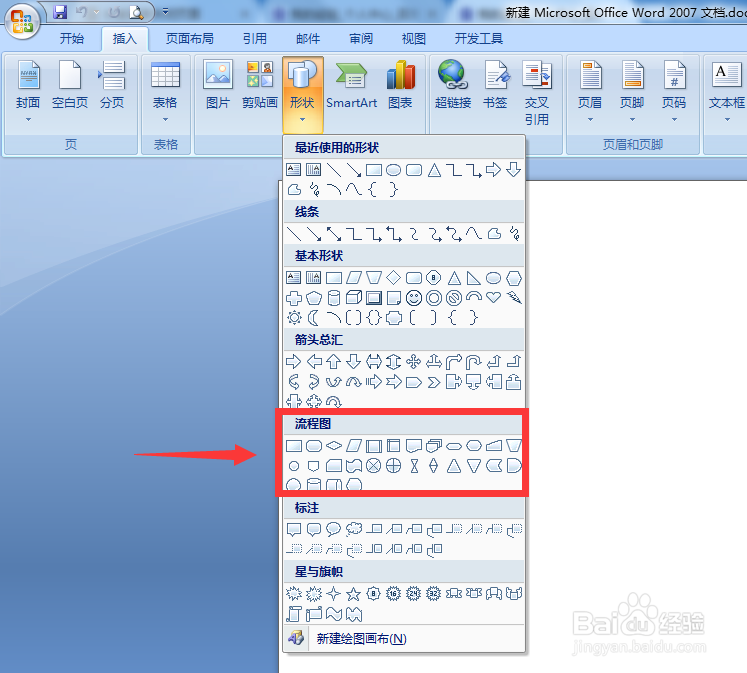Insert a bookmark (书签)
Viewport: 747px width, 673px height.
point(495,85)
